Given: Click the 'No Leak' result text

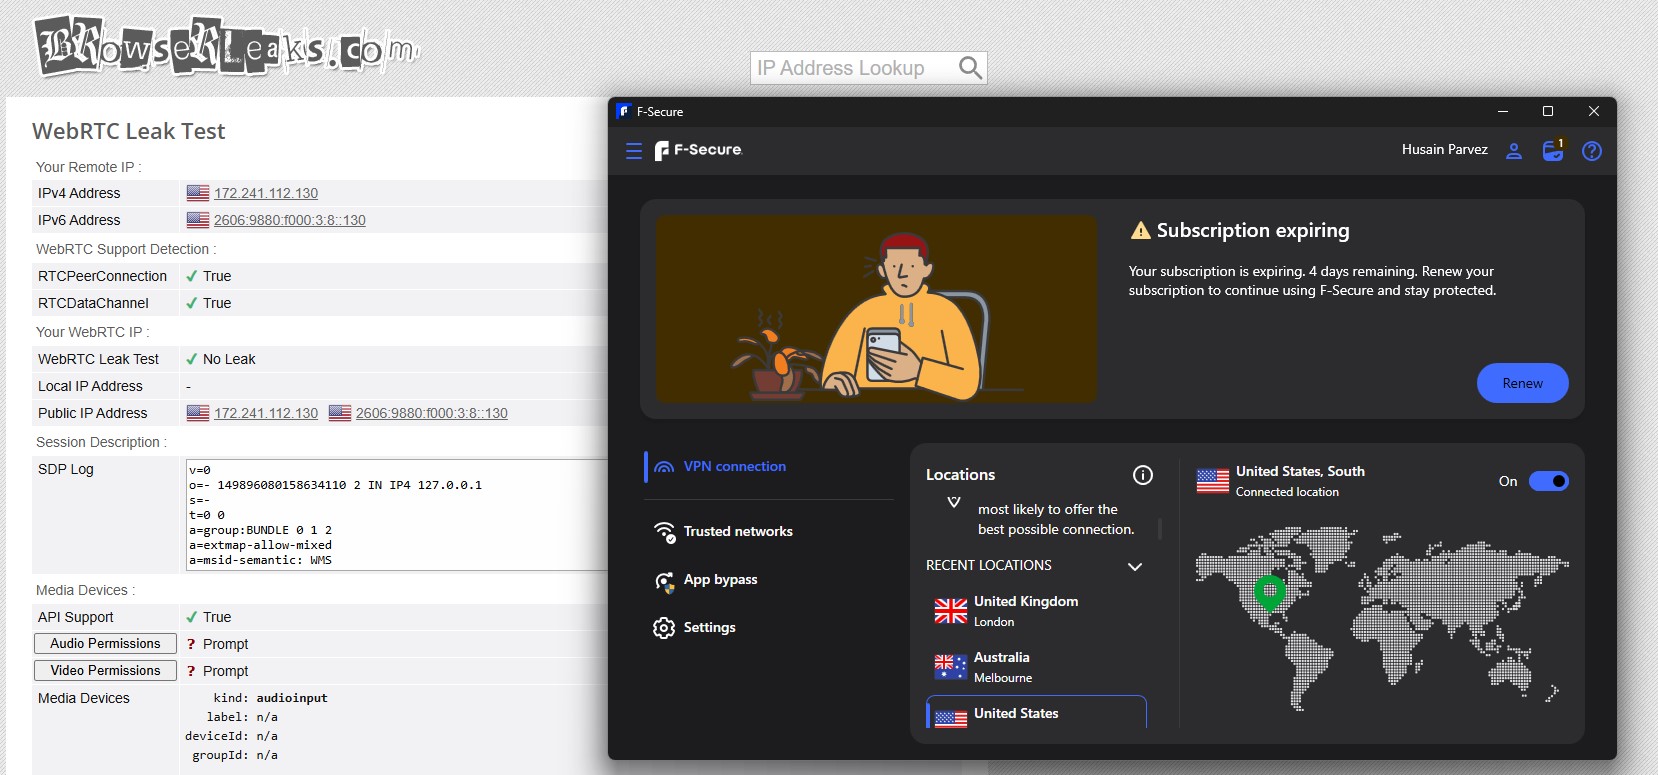Looking at the screenshot, I should click(x=229, y=360).
